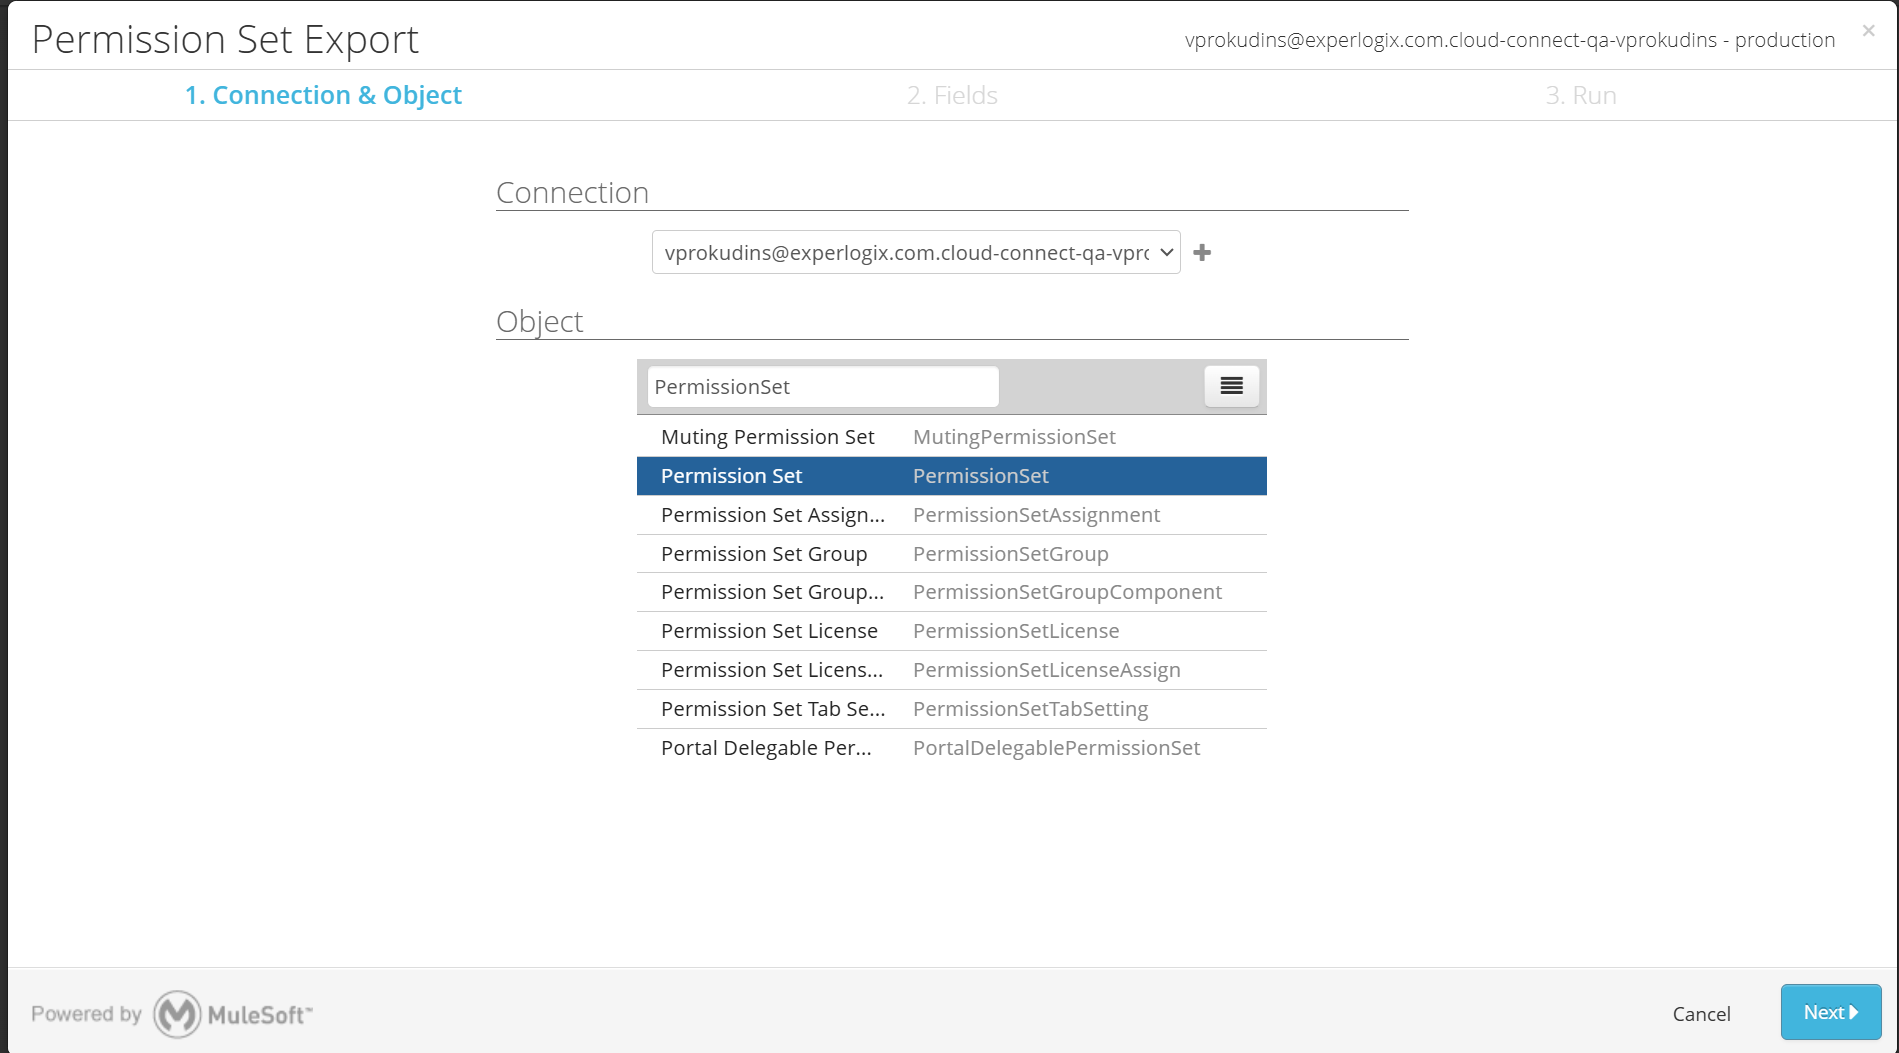Close the Permission Set Export dialog
The image size is (1899, 1053).
pyautogui.click(x=1868, y=31)
